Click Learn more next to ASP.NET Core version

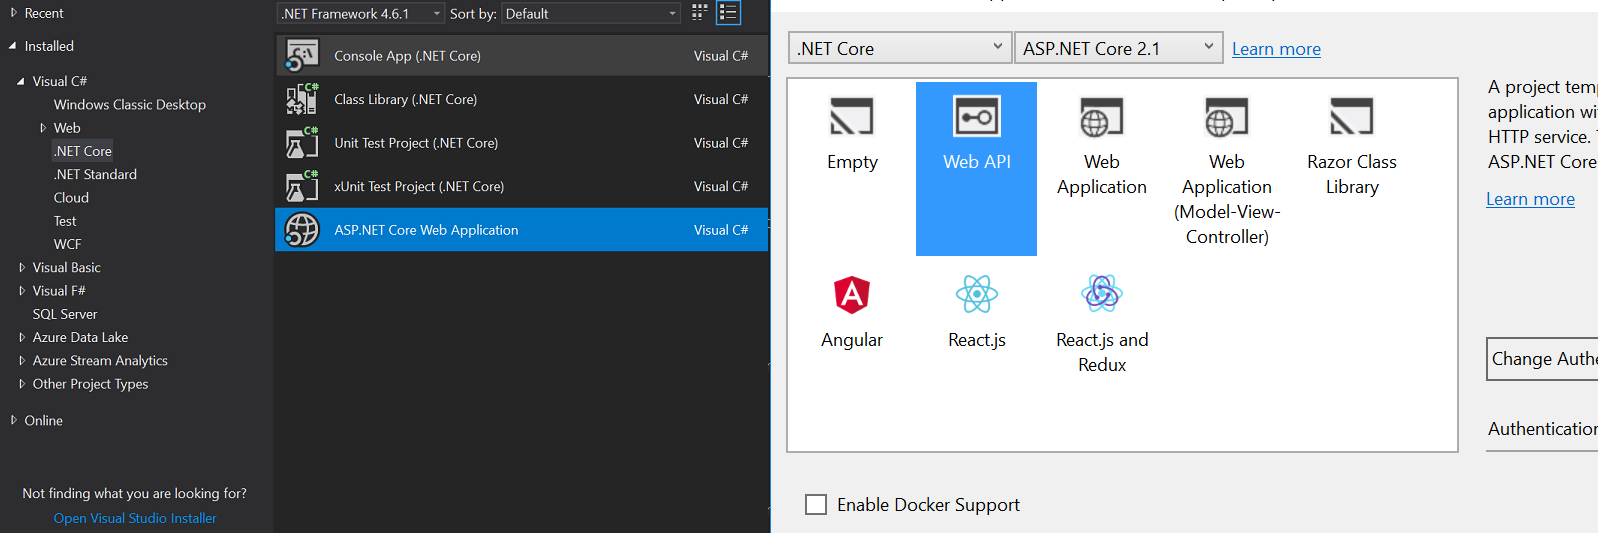coord(1276,49)
